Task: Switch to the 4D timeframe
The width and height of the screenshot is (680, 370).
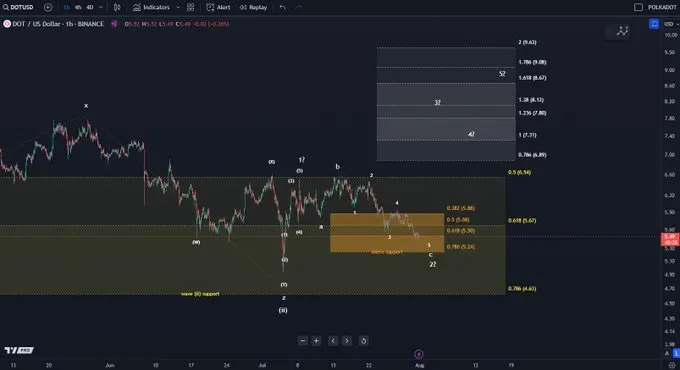Action: [90, 7]
